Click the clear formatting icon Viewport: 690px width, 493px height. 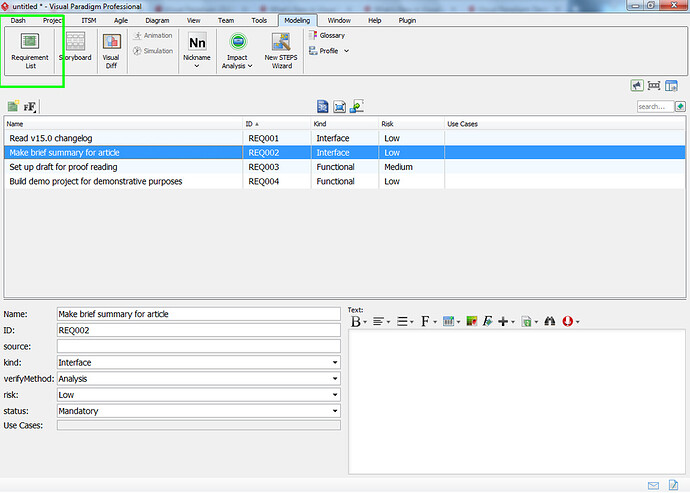488,322
